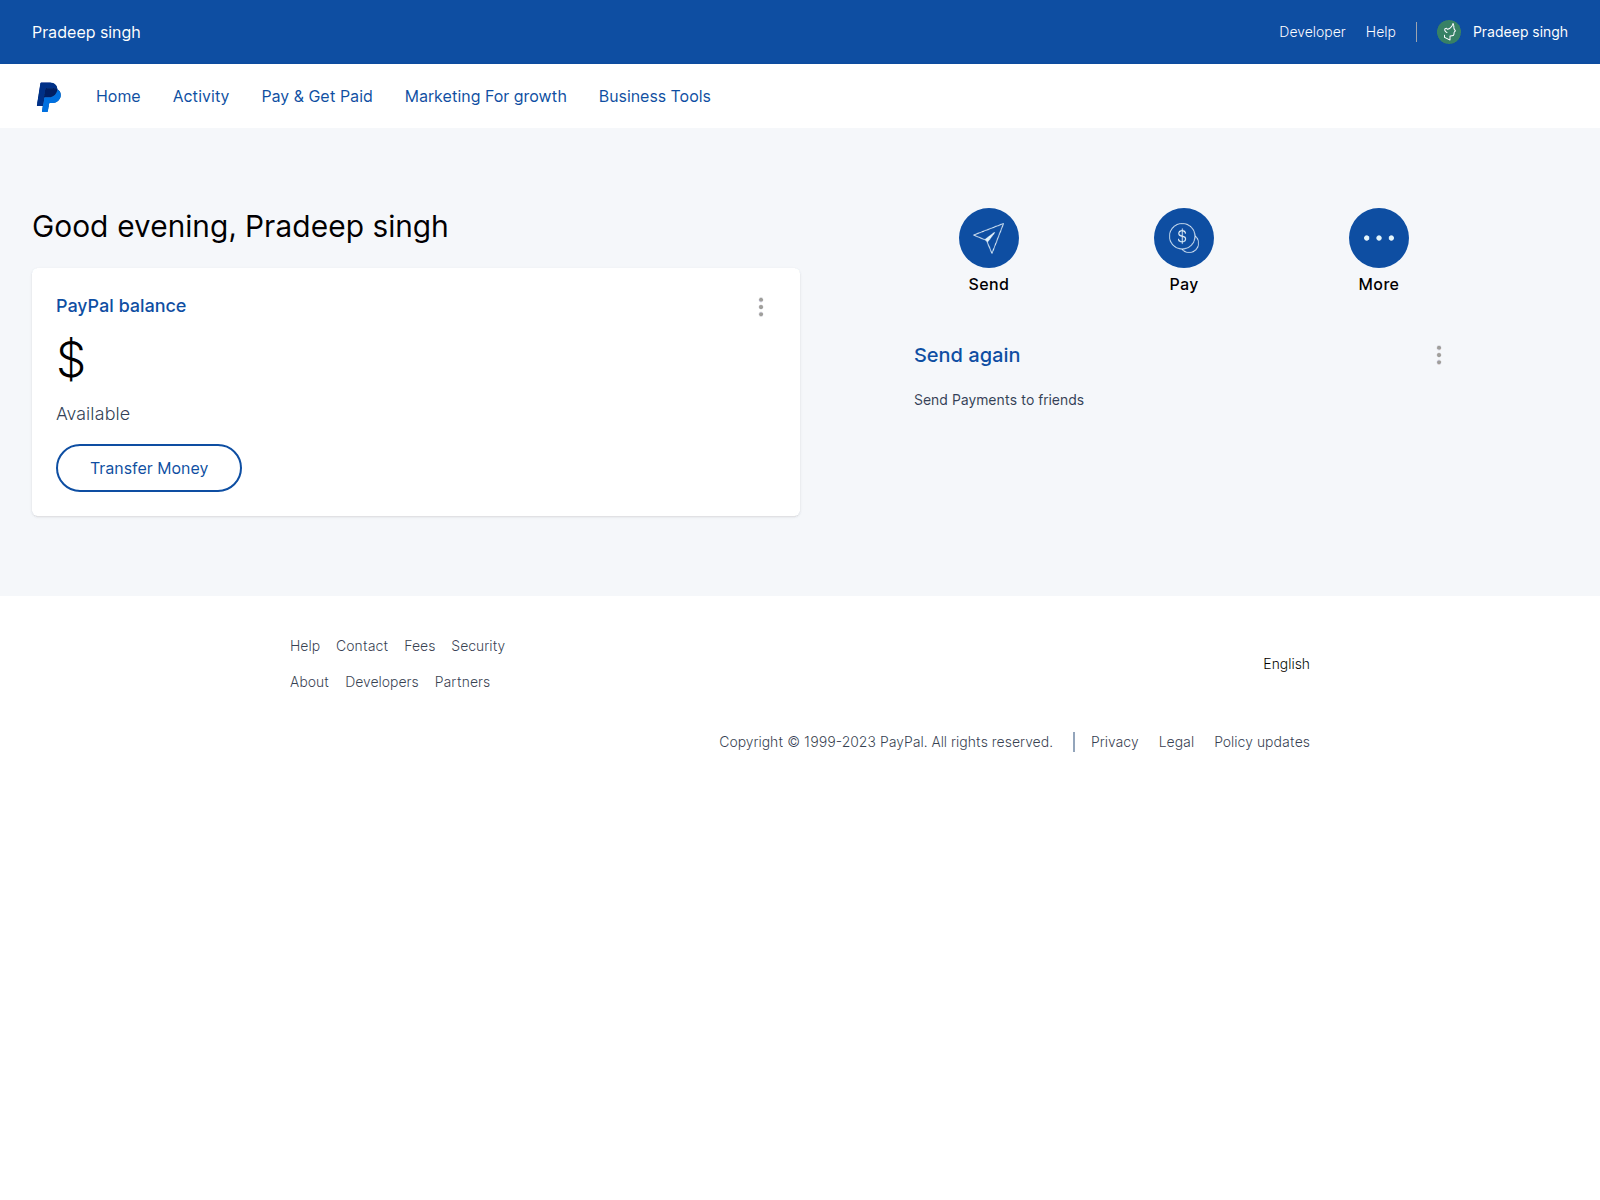
Task: Open the Privacy link
Action: [1115, 742]
